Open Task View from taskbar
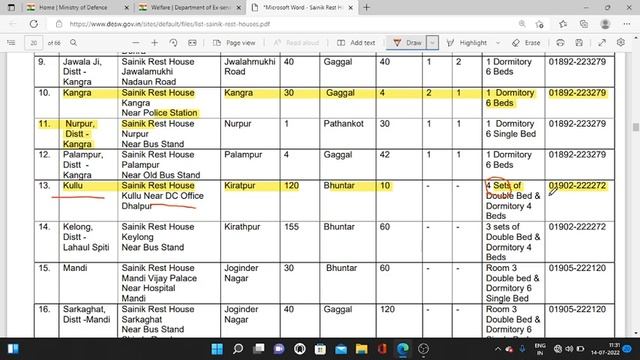640x360 pixels. [x=258, y=349]
